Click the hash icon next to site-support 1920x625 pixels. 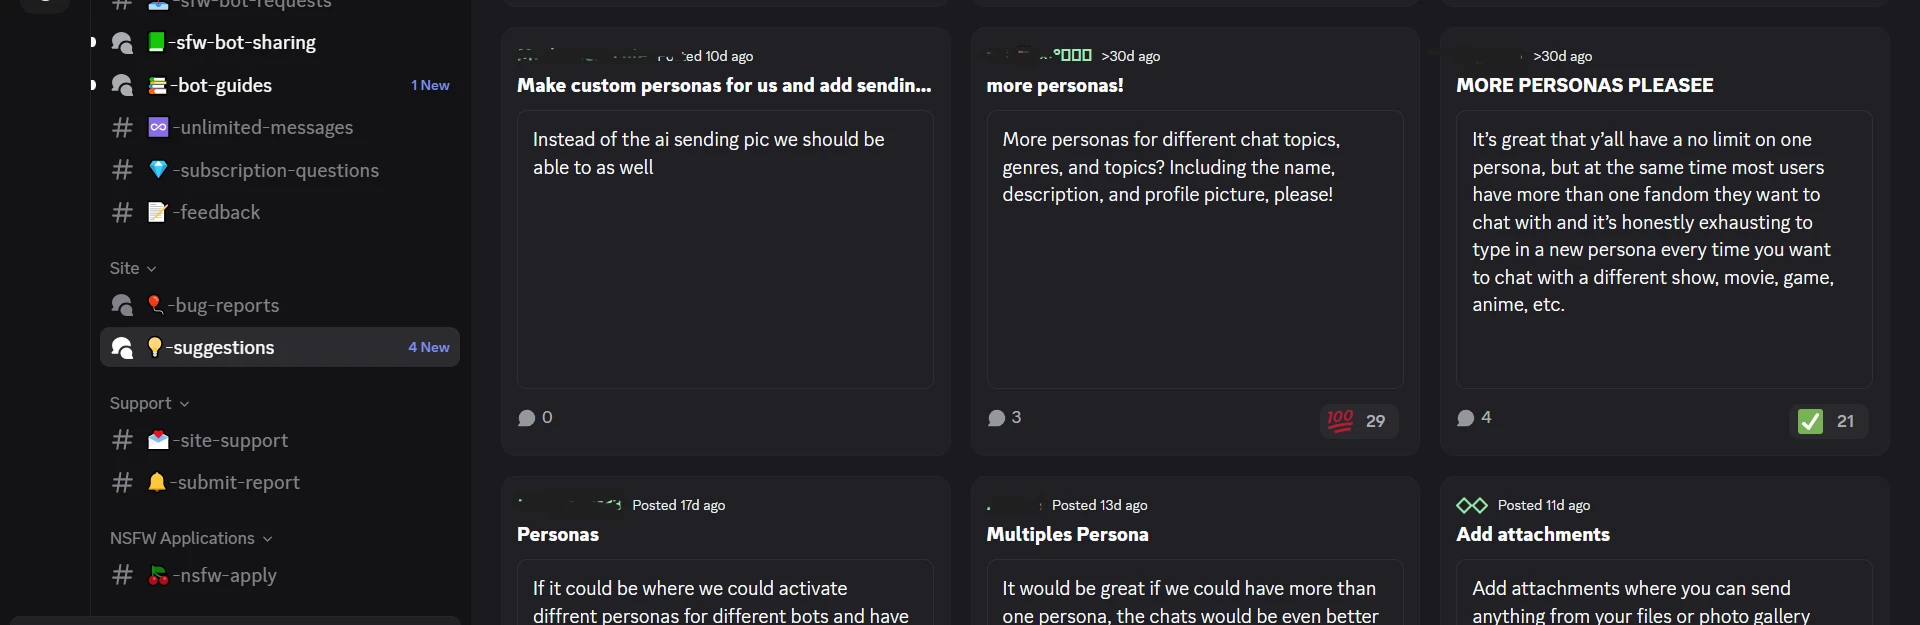tap(122, 440)
